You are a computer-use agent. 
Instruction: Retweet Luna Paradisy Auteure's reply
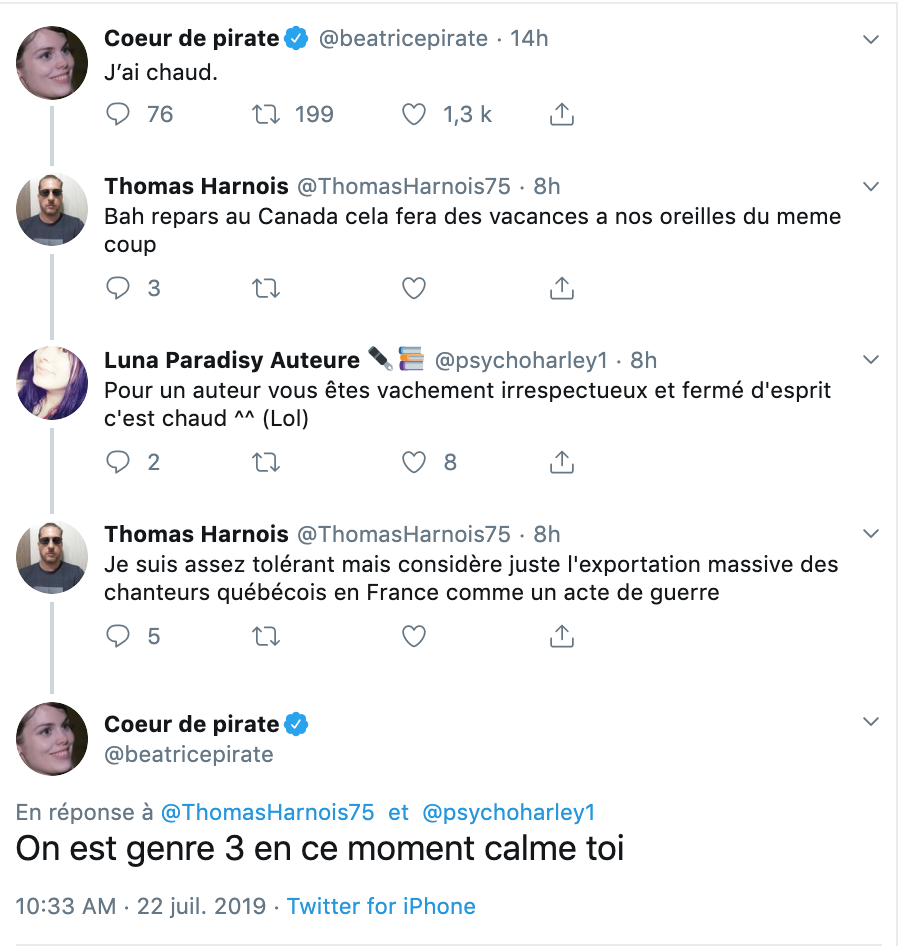point(266,462)
